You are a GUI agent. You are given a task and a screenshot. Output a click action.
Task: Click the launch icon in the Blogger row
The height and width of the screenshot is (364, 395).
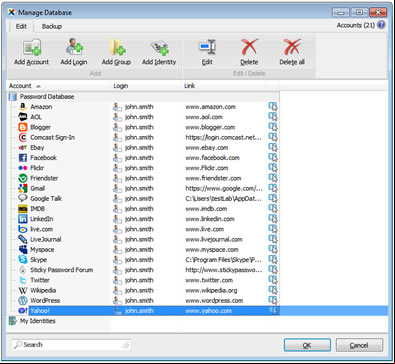pyautogui.click(x=273, y=127)
